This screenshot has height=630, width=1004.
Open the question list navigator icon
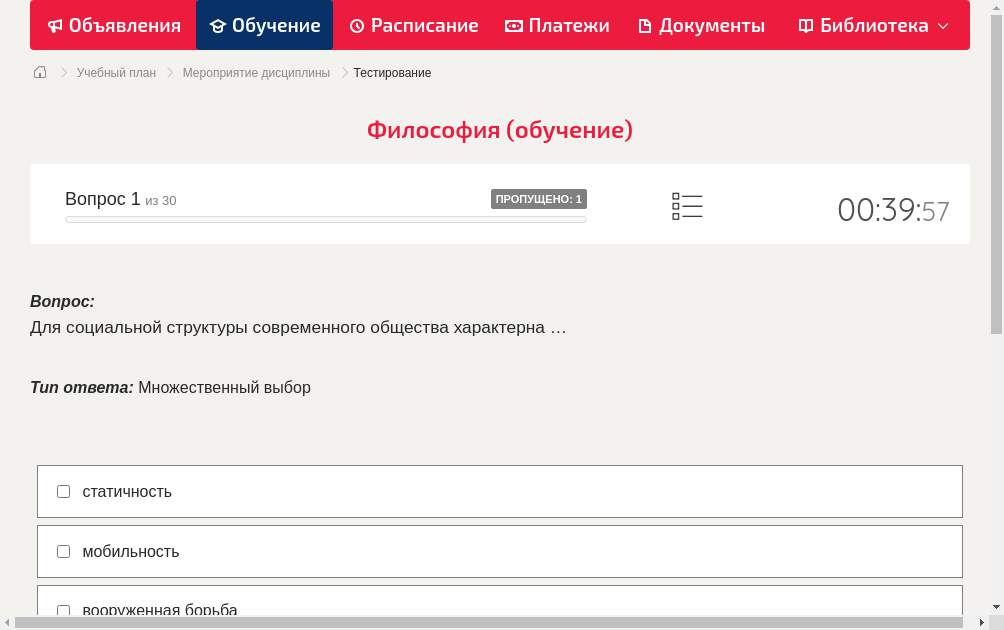click(687, 206)
